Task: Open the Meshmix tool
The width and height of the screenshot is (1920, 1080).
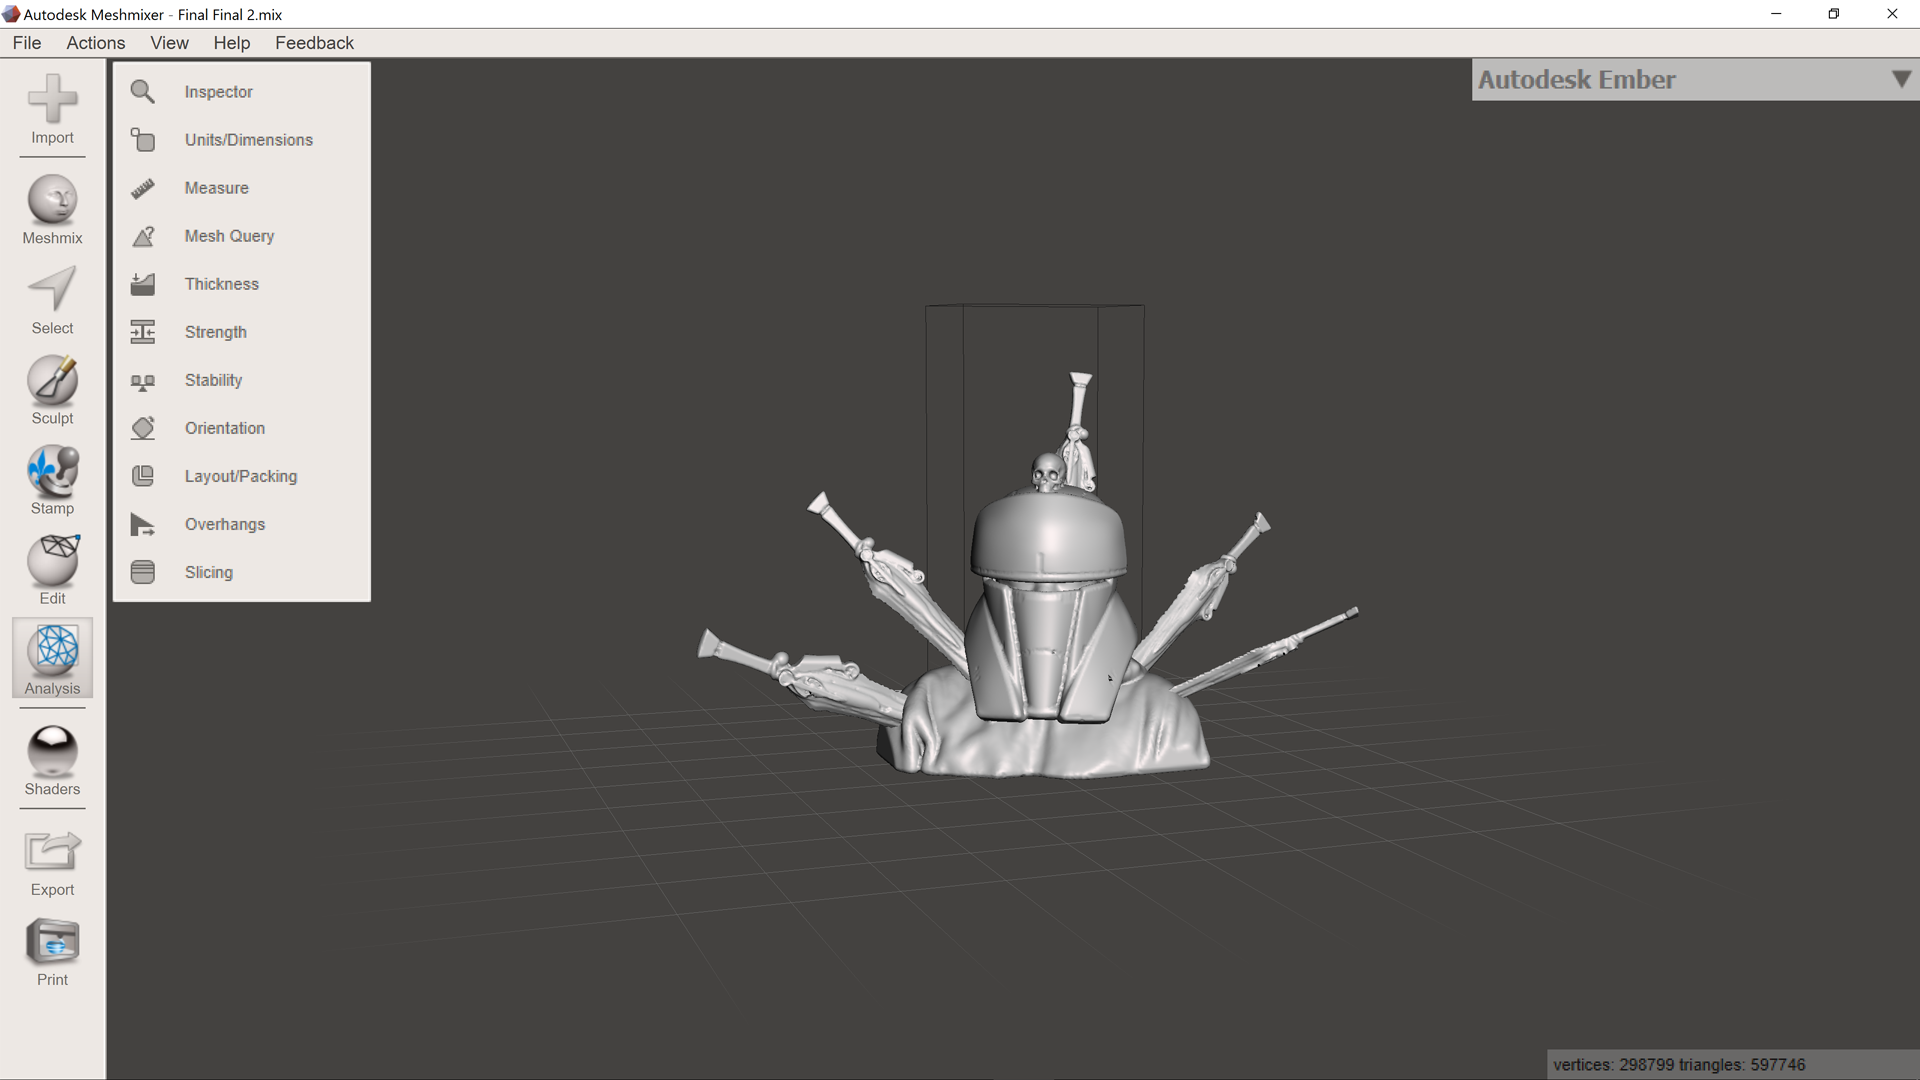Action: coord(52,210)
